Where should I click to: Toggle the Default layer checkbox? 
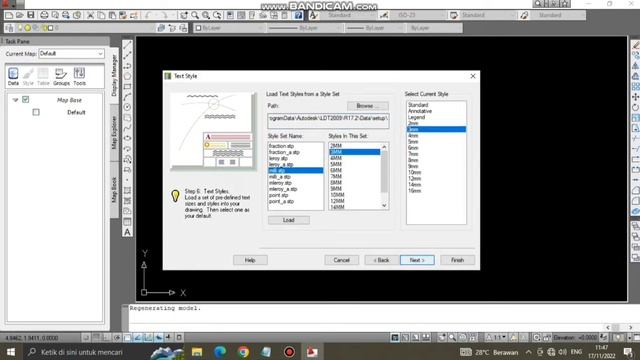point(36,112)
